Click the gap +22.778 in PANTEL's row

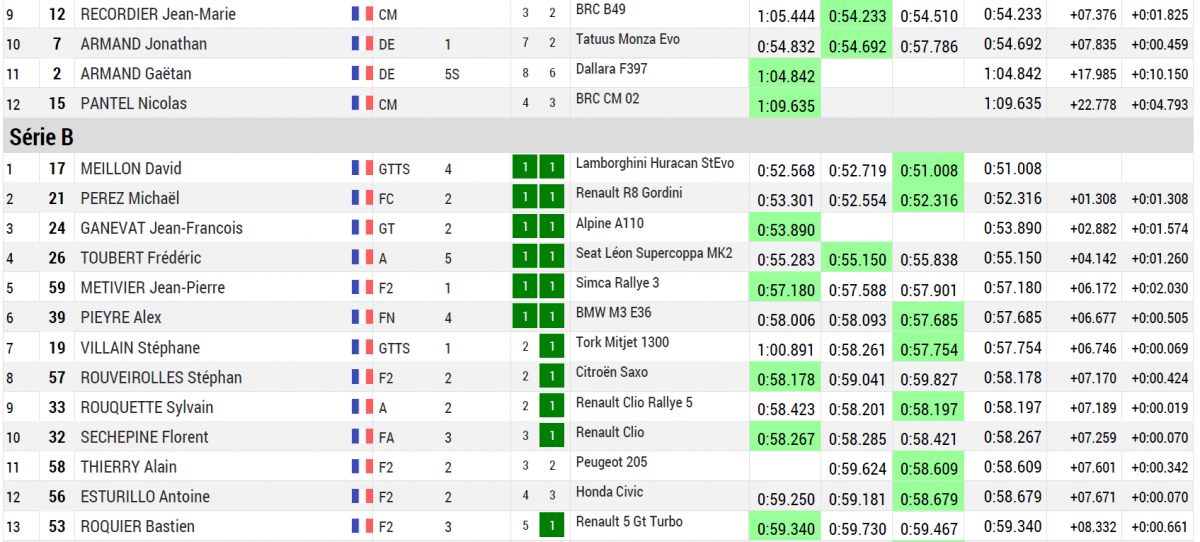(1092, 105)
